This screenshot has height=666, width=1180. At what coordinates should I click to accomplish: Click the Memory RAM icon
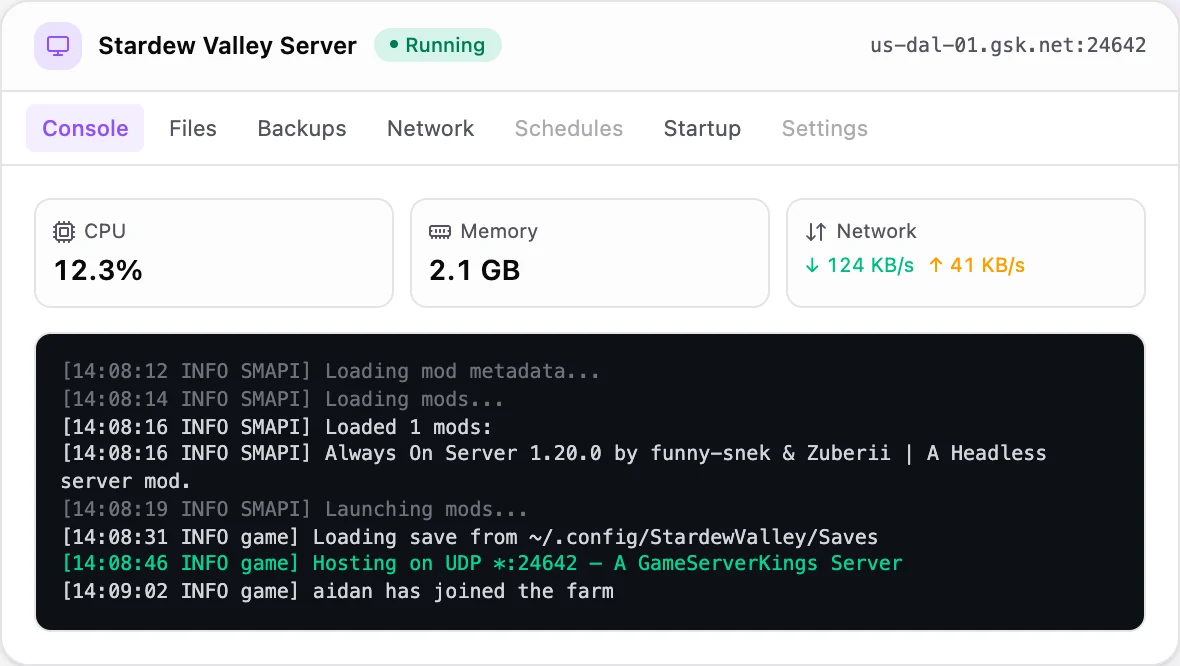point(439,232)
